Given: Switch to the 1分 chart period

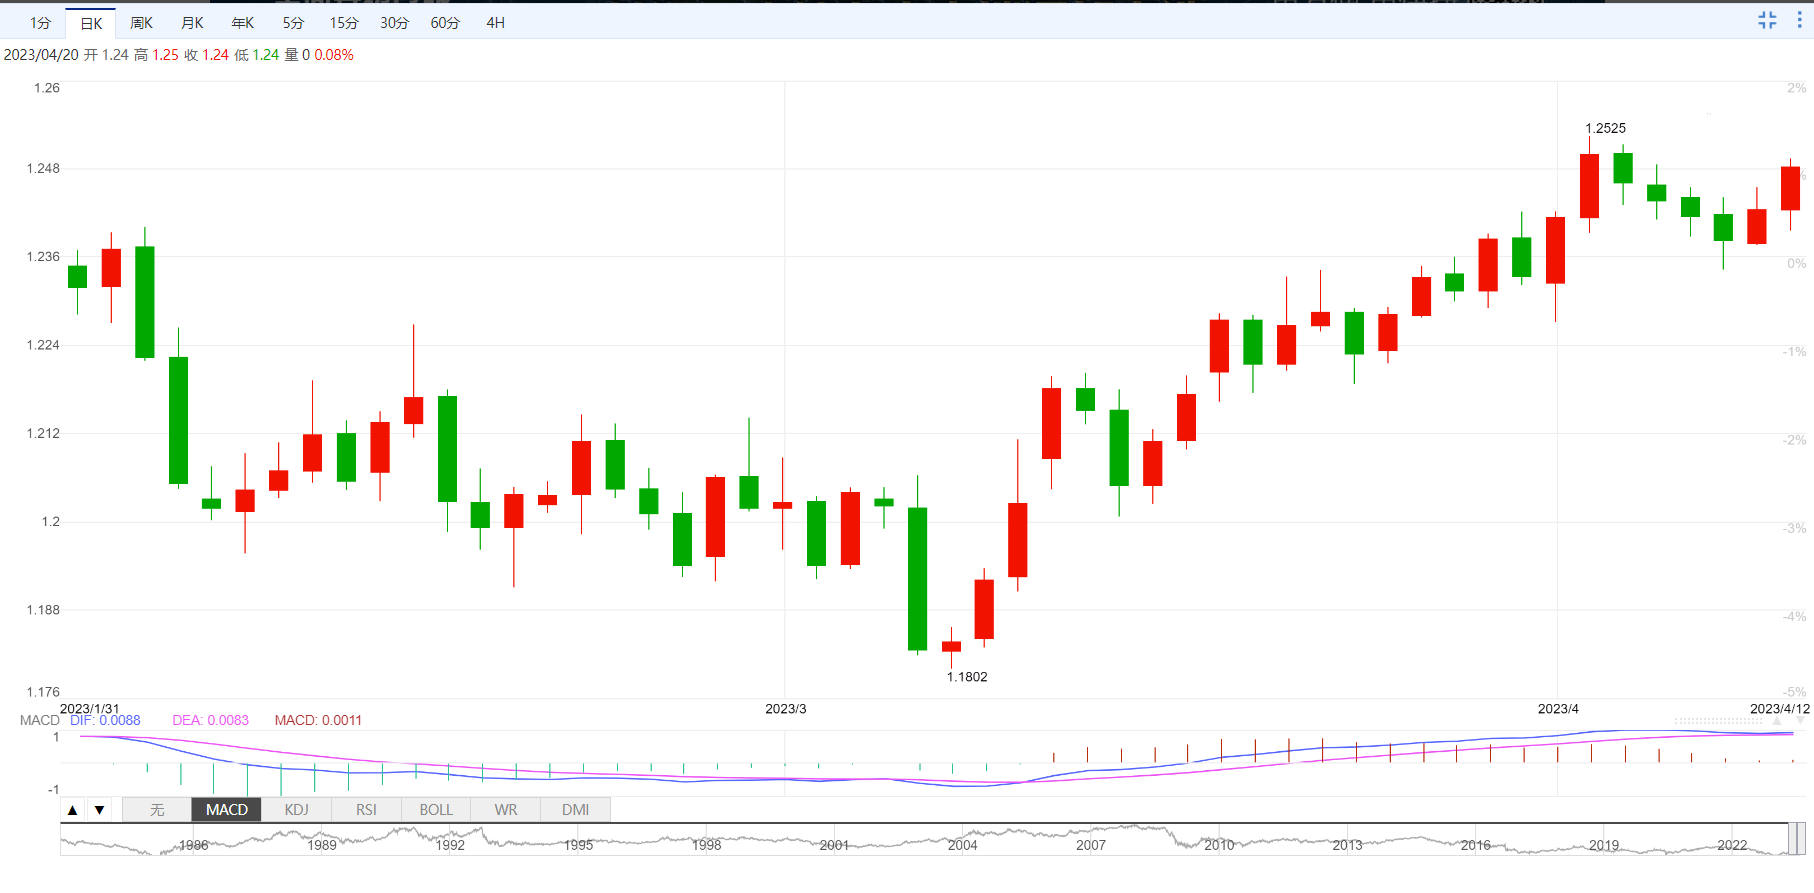Looking at the screenshot, I should click(40, 23).
